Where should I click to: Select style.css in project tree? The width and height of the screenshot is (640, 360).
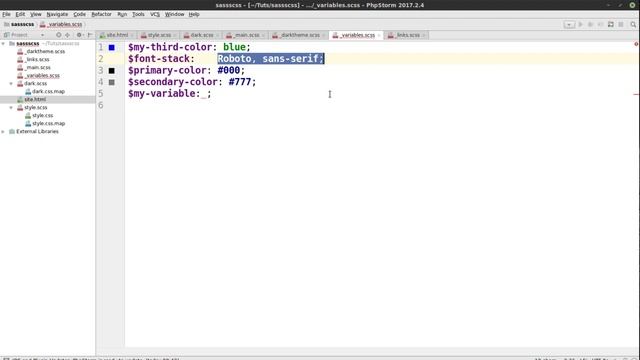pos(39,116)
